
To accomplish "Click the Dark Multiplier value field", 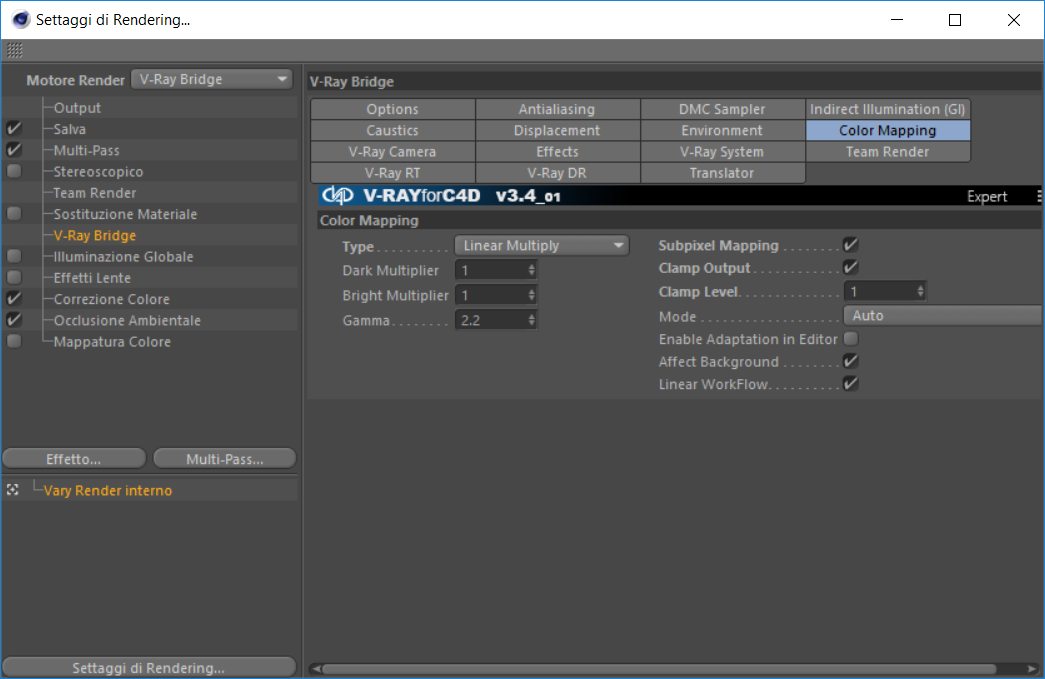I will (x=491, y=270).
